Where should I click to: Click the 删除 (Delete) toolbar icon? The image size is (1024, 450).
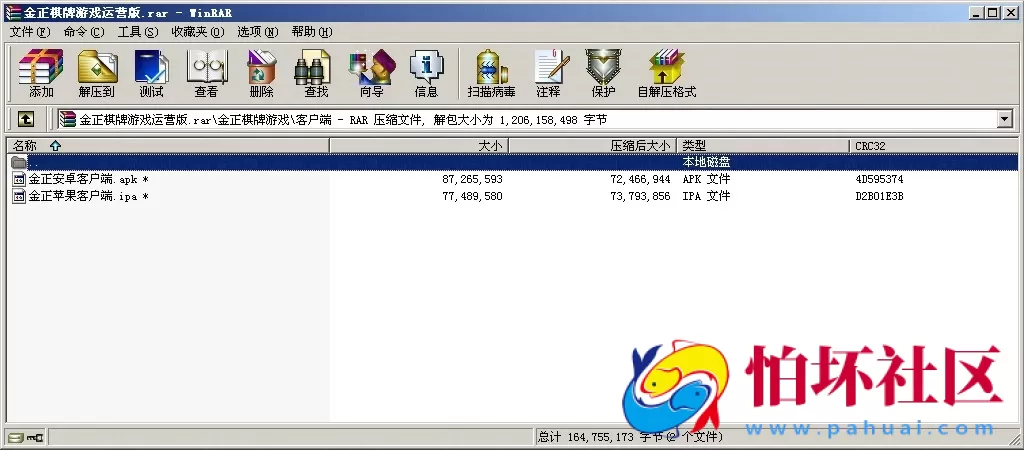point(261,73)
